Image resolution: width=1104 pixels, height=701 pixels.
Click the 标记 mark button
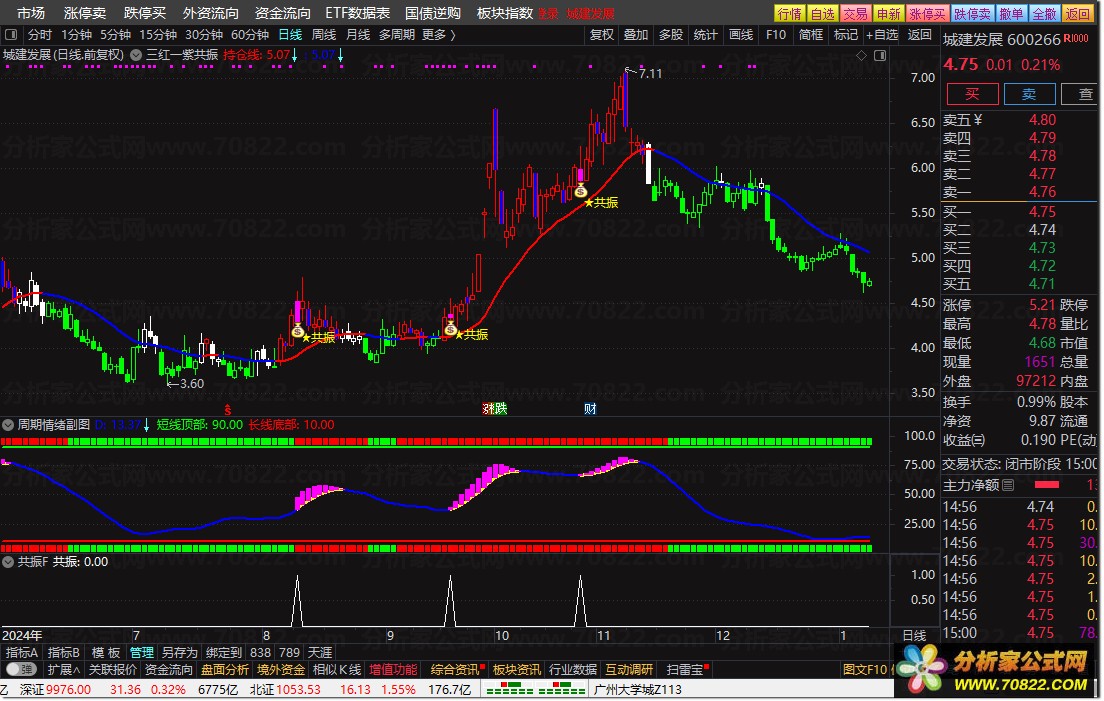(x=846, y=34)
